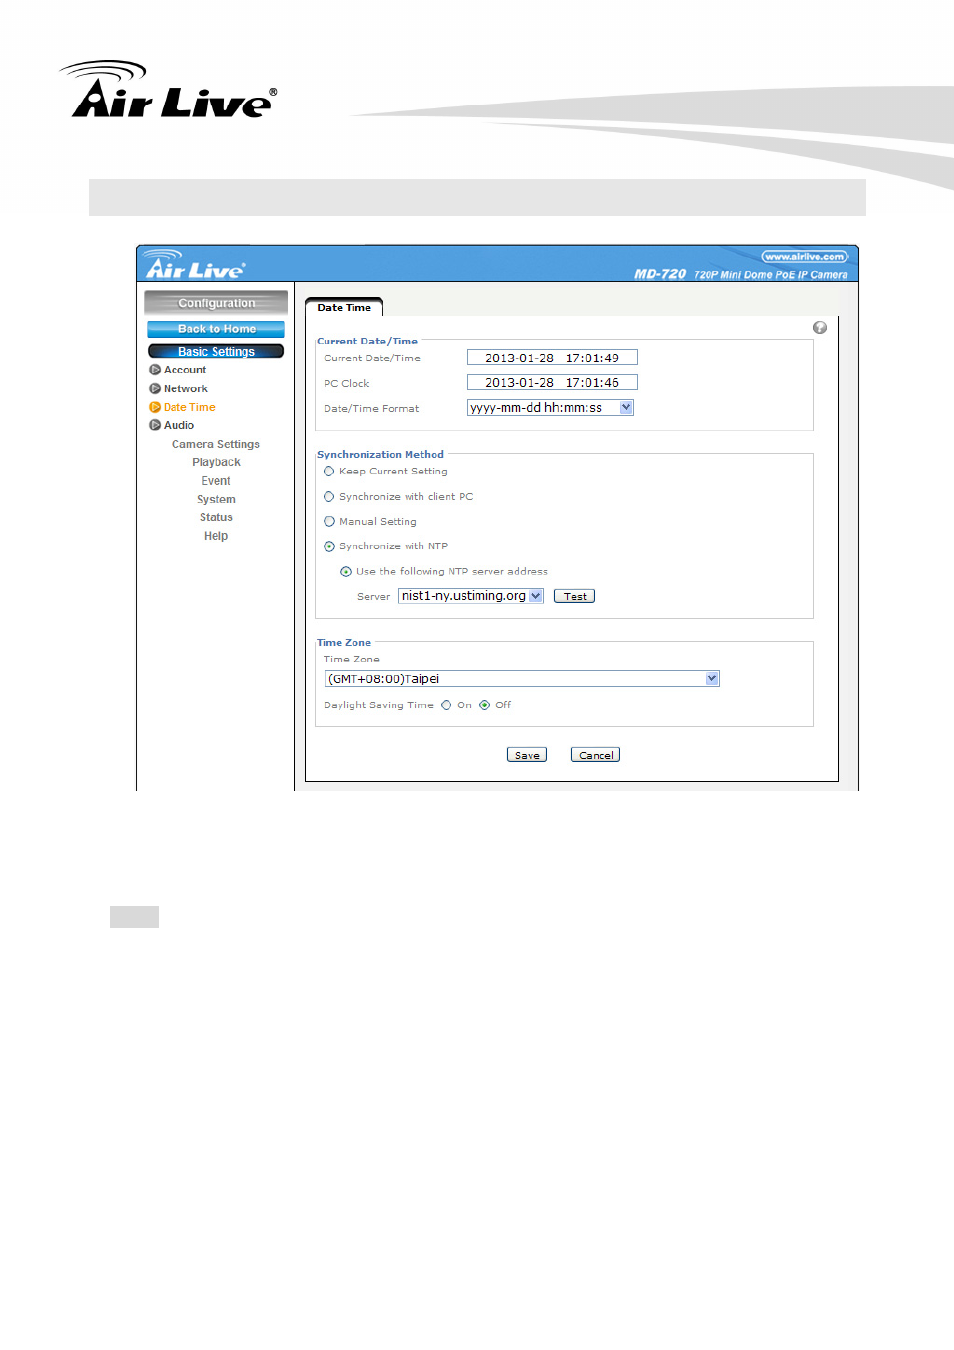The height and width of the screenshot is (1350, 954).
Task: Open Basic Settings menu section
Action: (x=216, y=351)
